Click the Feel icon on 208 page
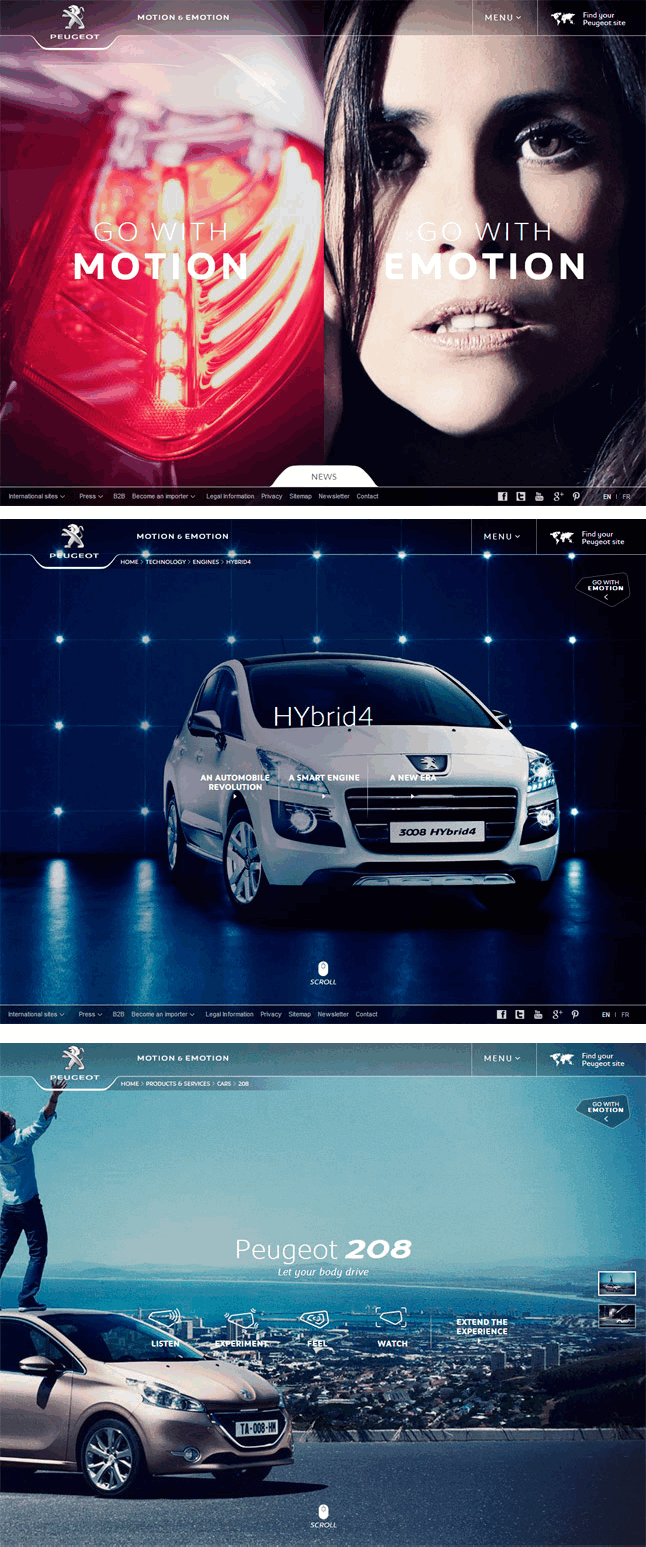Viewport: 646px width, 1547px height. [316, 1317]
